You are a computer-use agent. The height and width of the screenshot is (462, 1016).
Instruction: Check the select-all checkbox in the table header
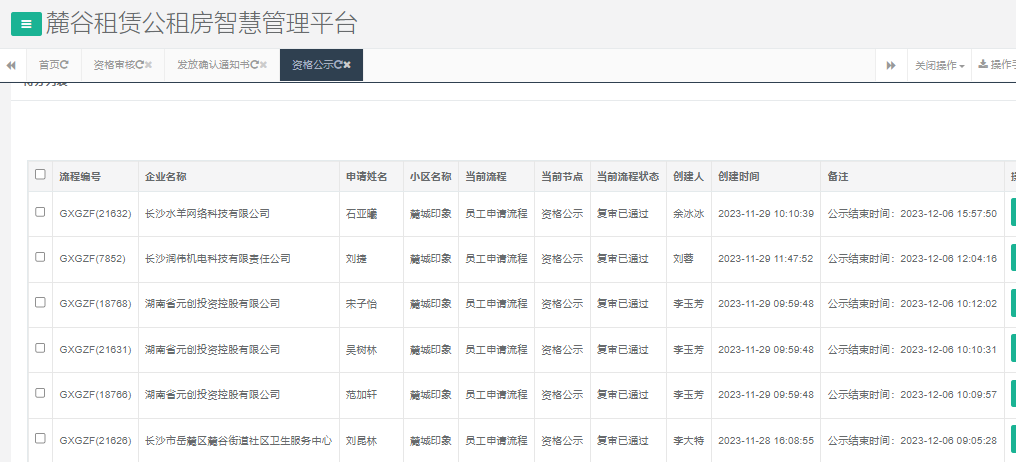[40, 175]
